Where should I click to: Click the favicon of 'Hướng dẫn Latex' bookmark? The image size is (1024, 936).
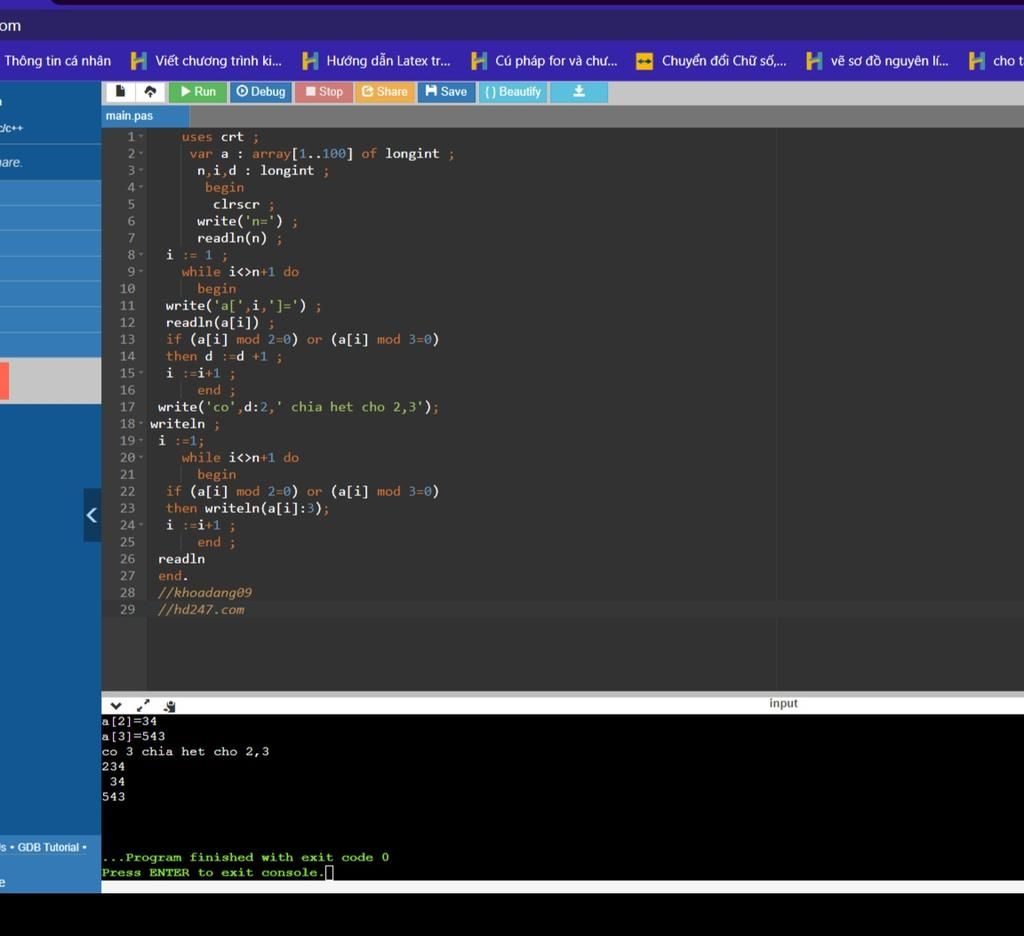click(x=310, y=61)
